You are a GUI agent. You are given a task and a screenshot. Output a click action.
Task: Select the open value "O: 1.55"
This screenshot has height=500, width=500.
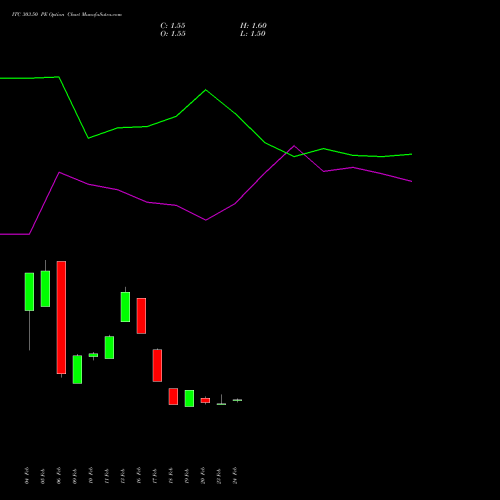coord(173,34)
